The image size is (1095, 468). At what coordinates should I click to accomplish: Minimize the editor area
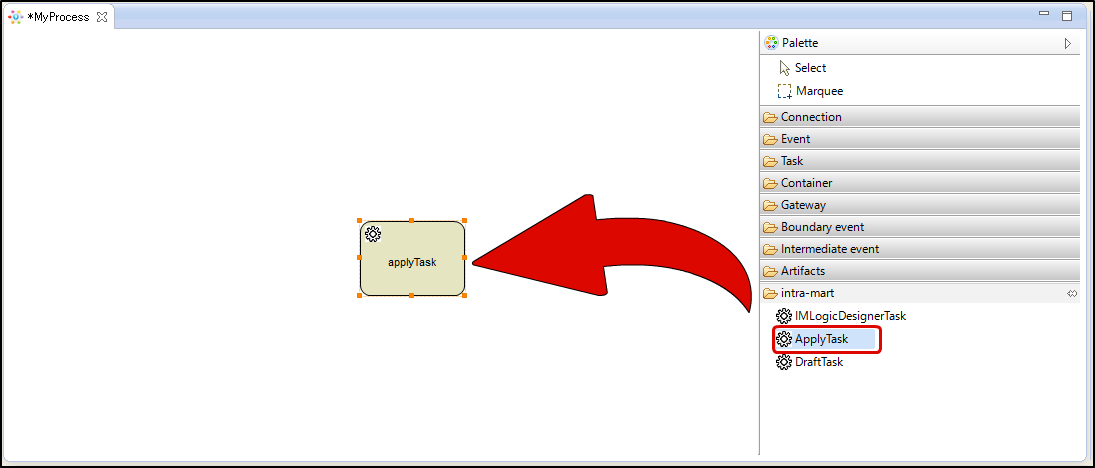pos(1044,14)
